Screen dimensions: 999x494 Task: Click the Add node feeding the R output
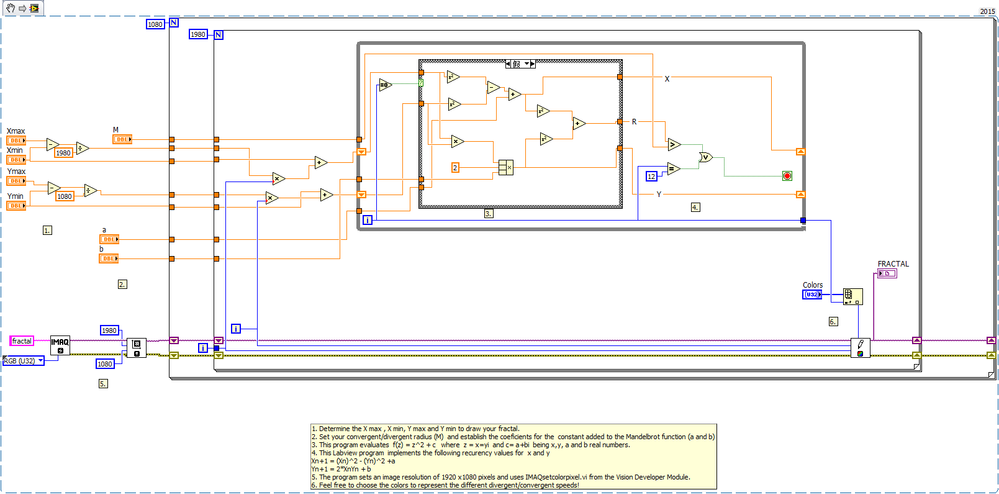(579, 124)
